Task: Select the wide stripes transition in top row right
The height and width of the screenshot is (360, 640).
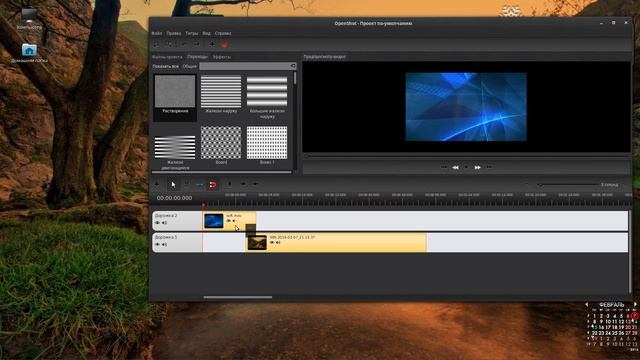Action: point(267,91)
